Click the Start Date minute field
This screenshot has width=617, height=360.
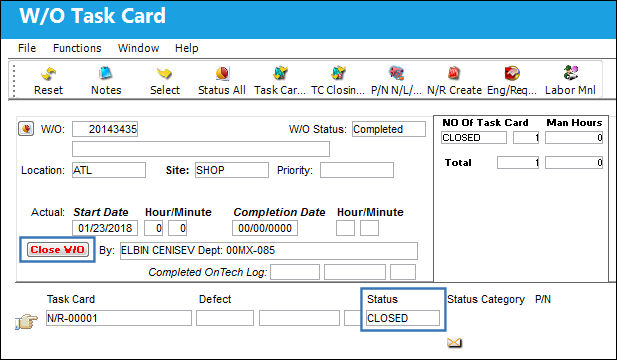point(177,228)
